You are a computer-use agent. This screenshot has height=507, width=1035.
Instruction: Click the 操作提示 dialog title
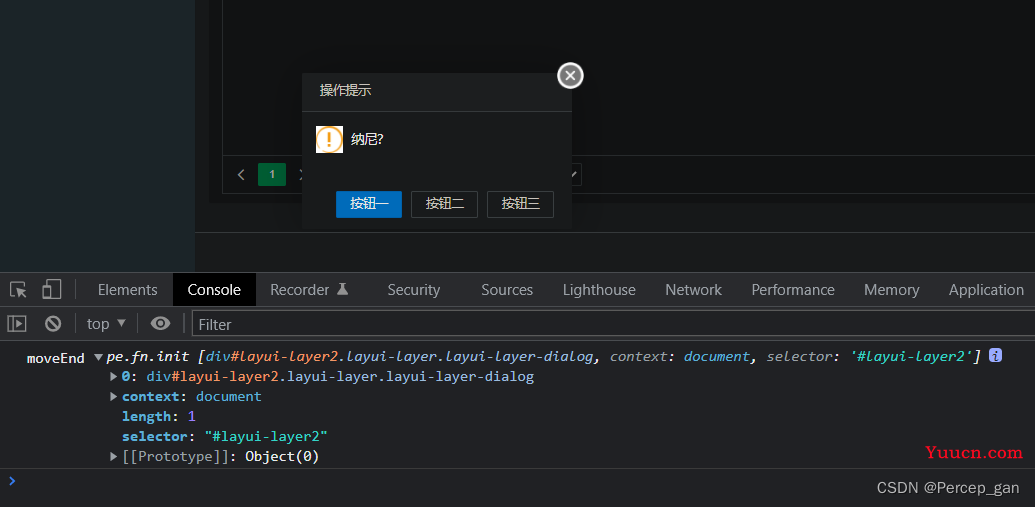[x=345, y=90]
